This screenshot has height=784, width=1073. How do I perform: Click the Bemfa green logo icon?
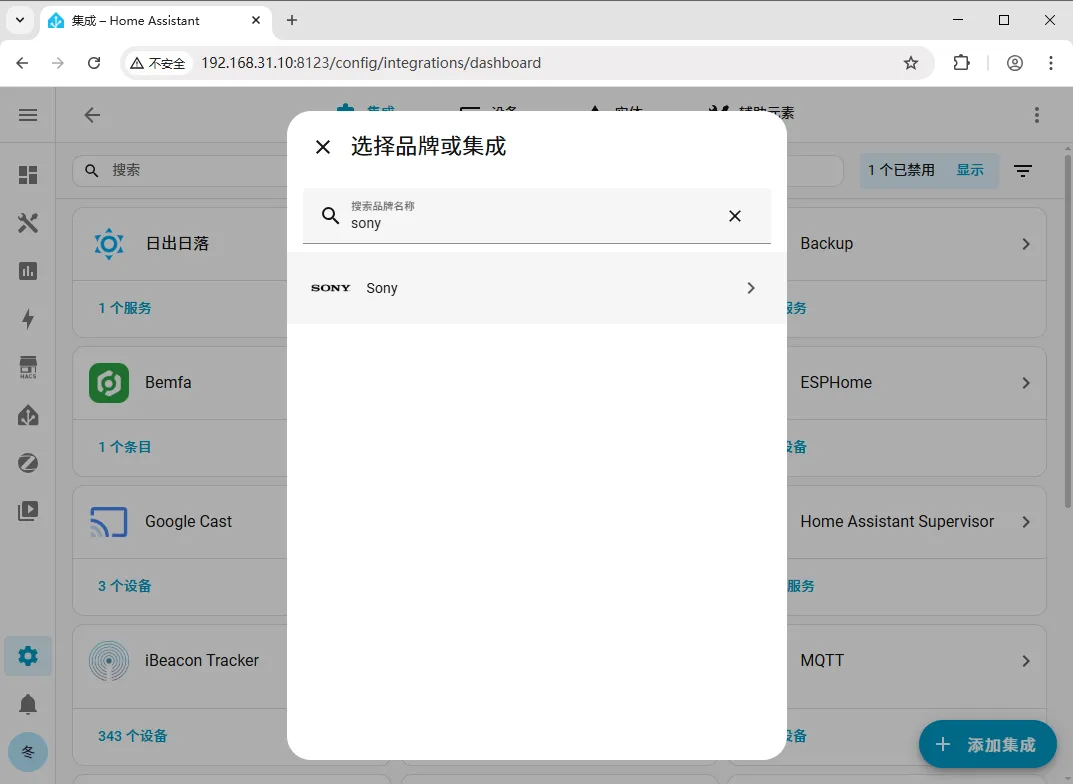pyautogui.click(x=109, y=382)
